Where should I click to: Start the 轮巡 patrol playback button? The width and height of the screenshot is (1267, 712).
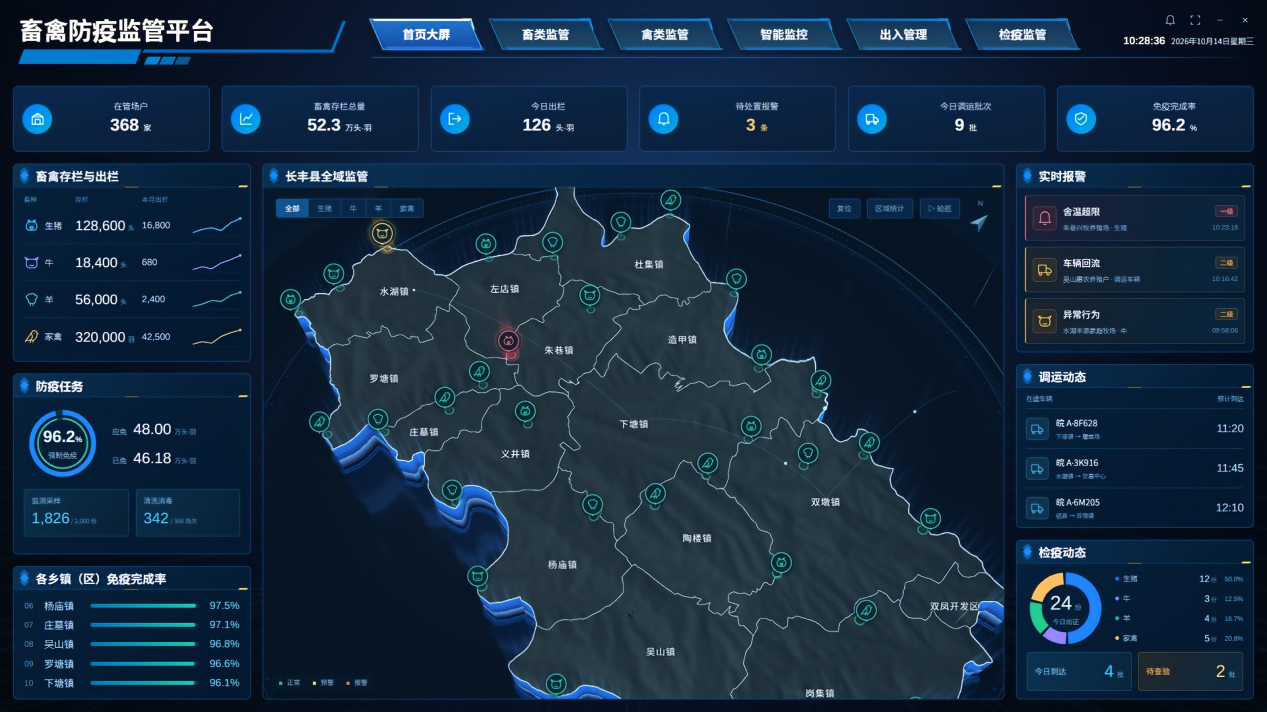coord(940,209)
